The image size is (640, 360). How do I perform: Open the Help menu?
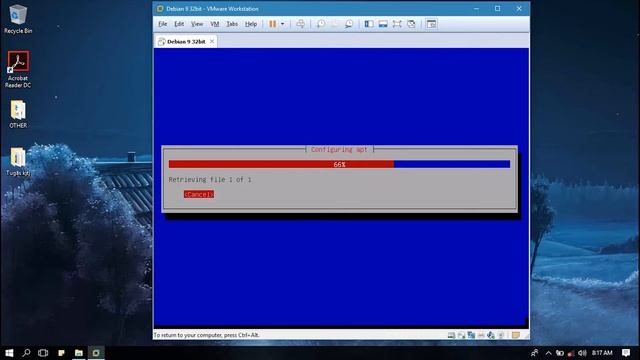[251, 24]
